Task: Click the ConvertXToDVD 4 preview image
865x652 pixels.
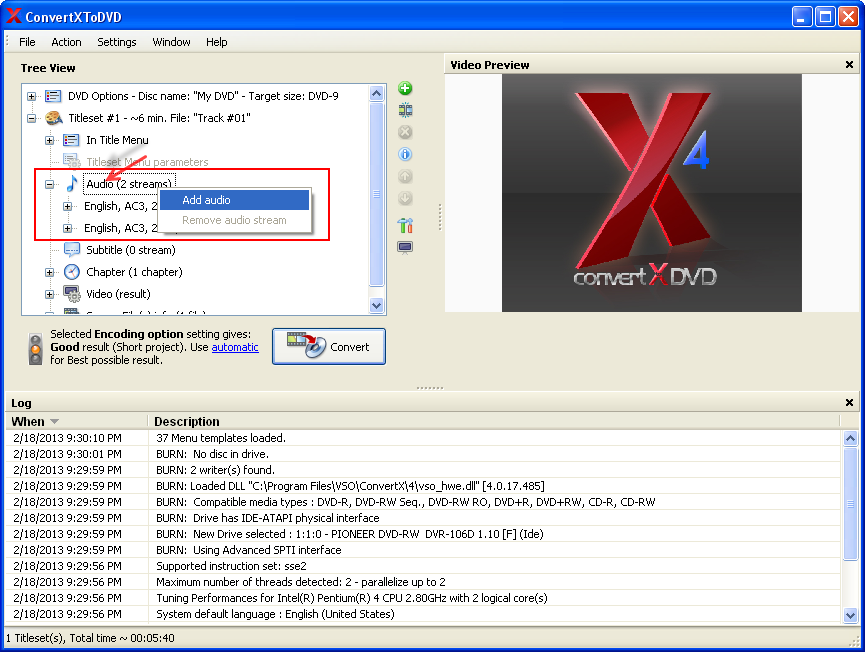Action: pos(652,193)
